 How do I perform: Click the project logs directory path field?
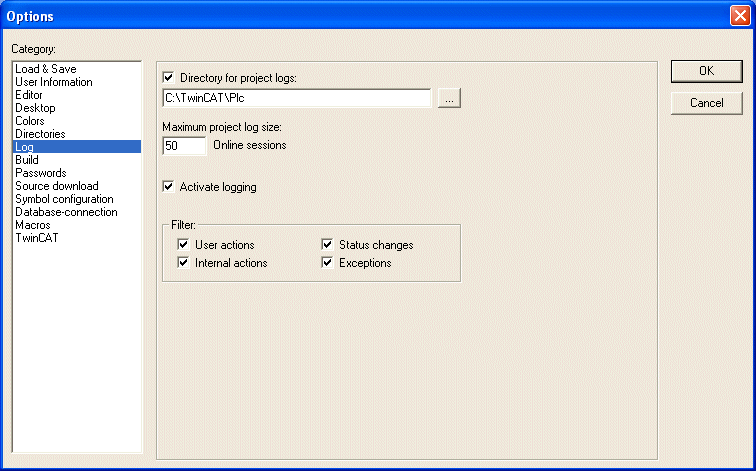[297, 98]
